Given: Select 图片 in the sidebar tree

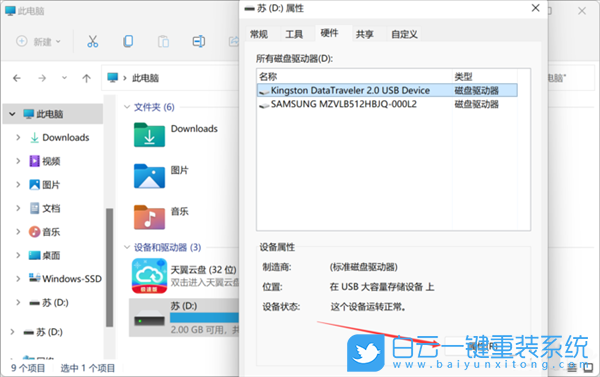Looking at the screenshot, I should pos(45,185).
